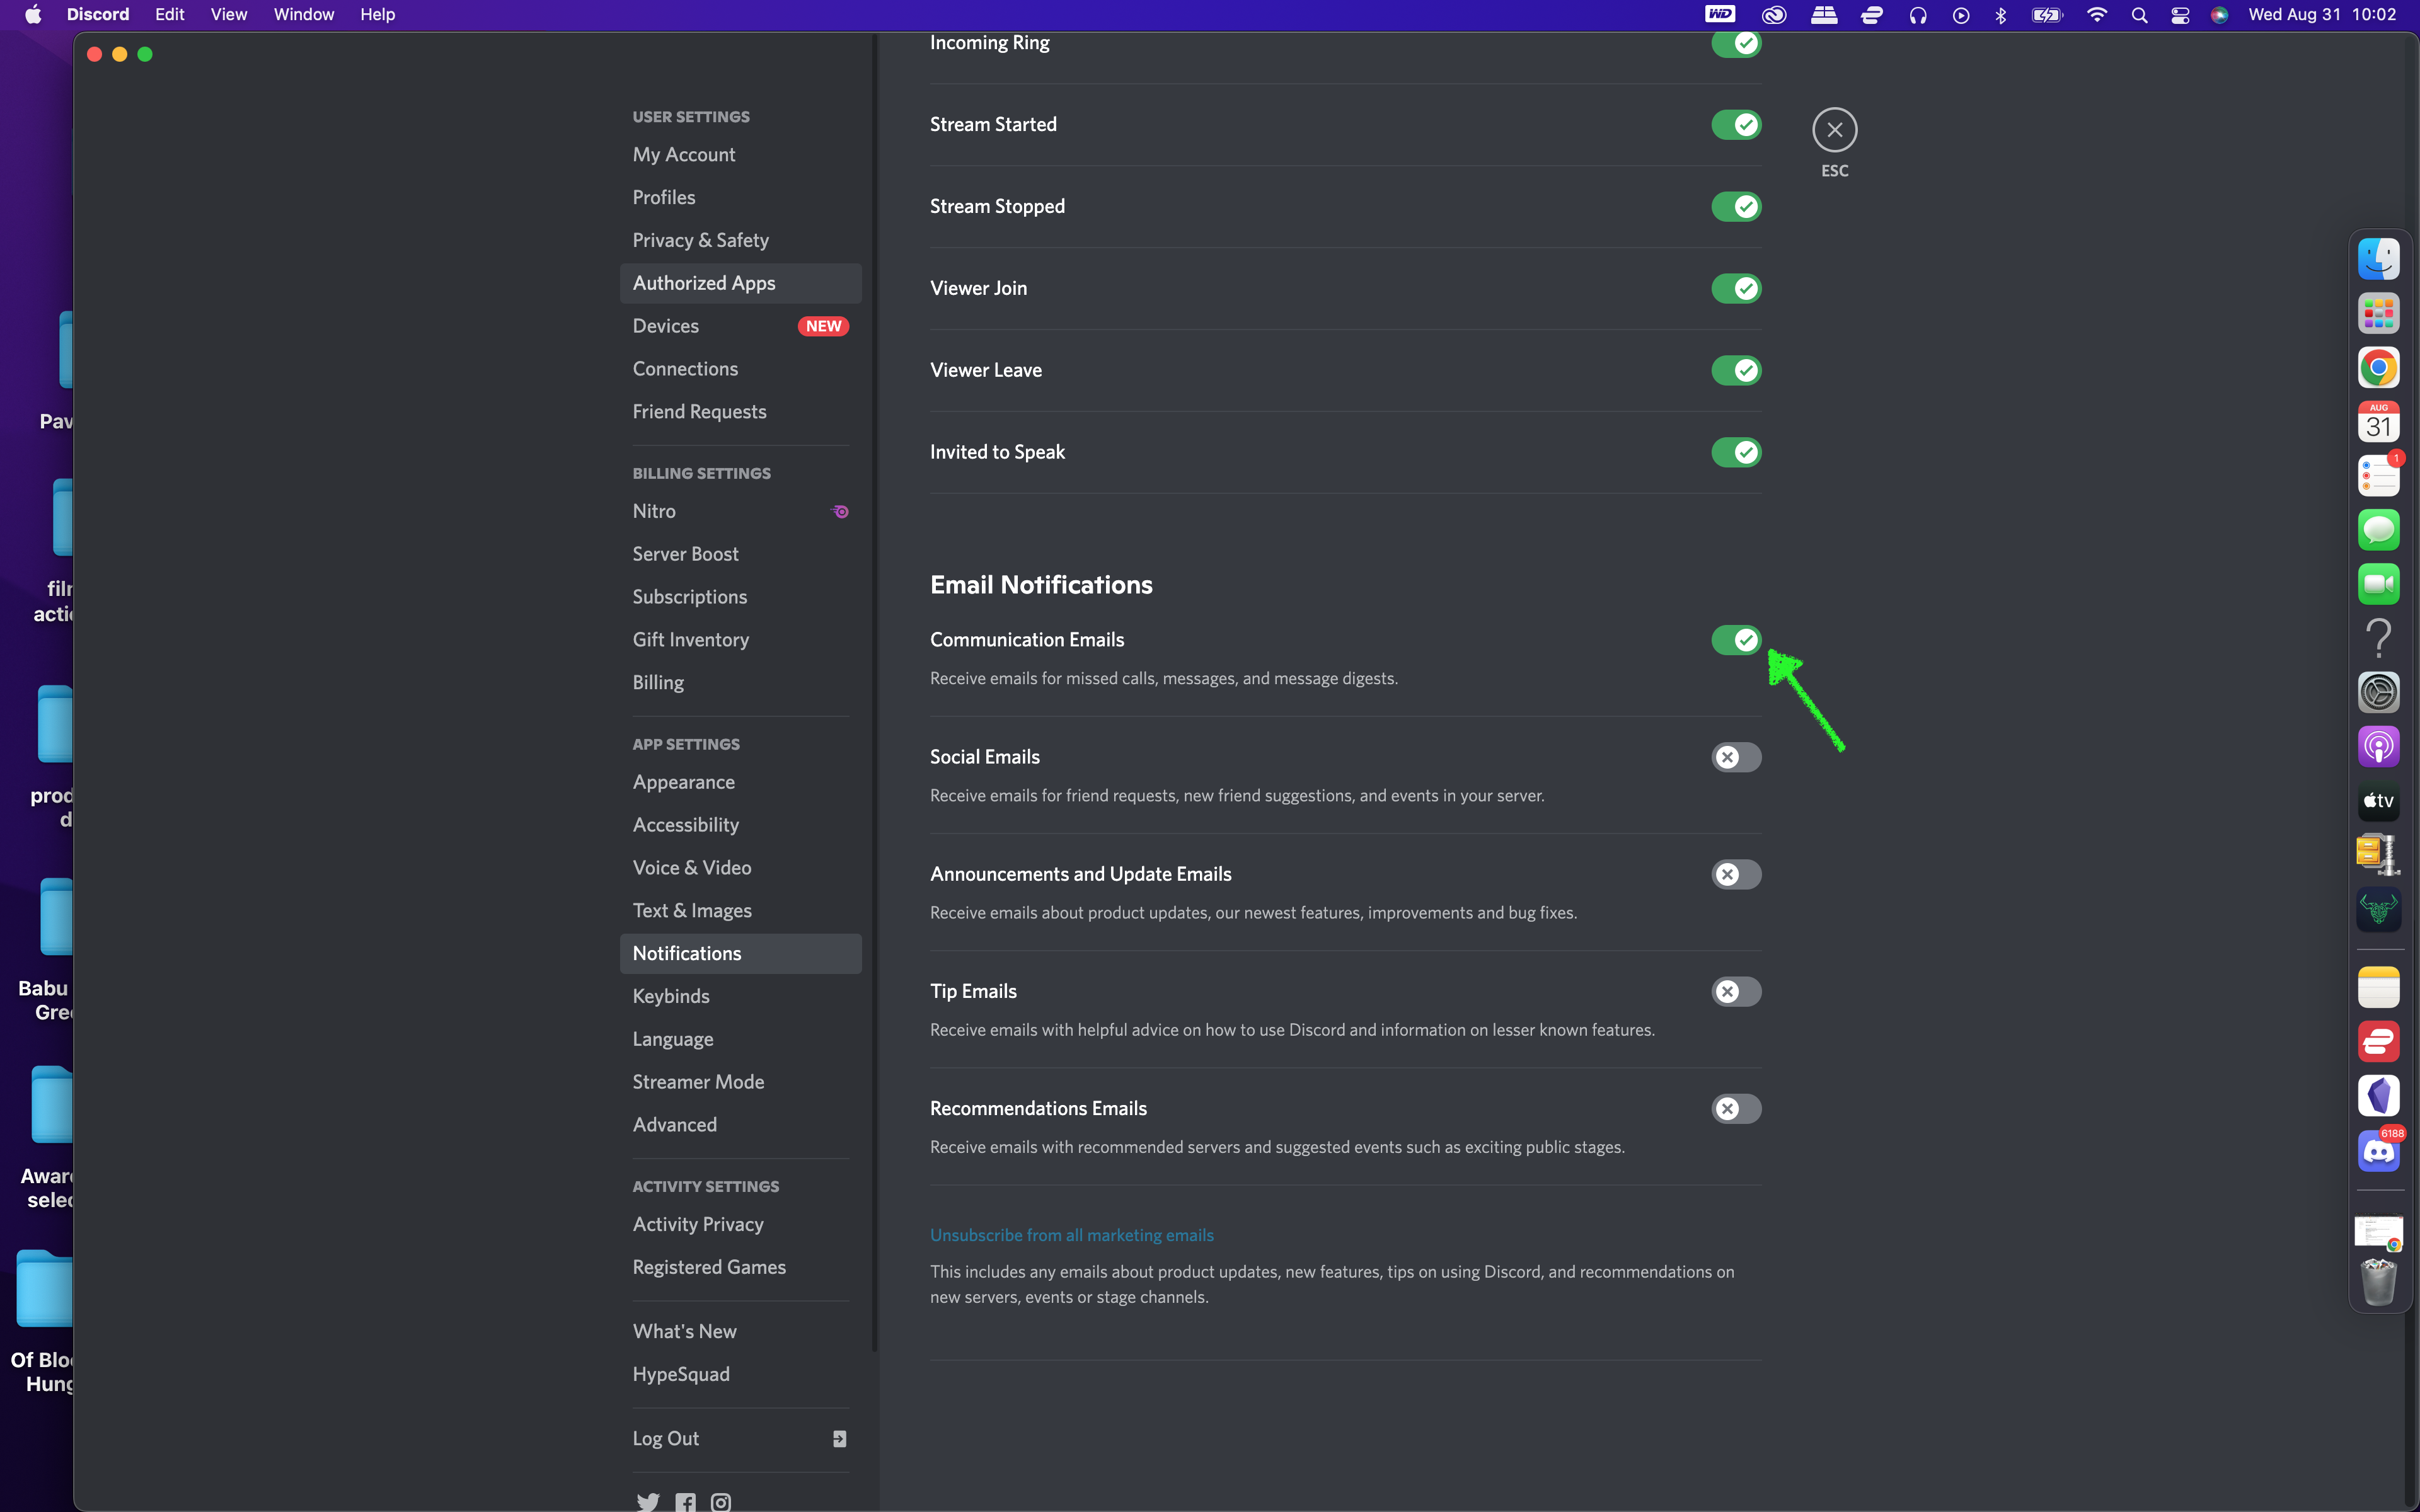This screenshot has height=1512, width=2420.
Task: Disable the Communication Emails toggle
Action: coord(1736,640)
